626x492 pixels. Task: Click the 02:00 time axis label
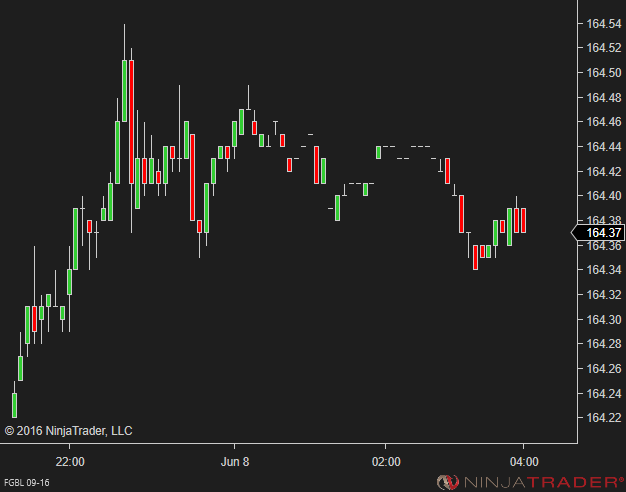click(x=386, y=462)
